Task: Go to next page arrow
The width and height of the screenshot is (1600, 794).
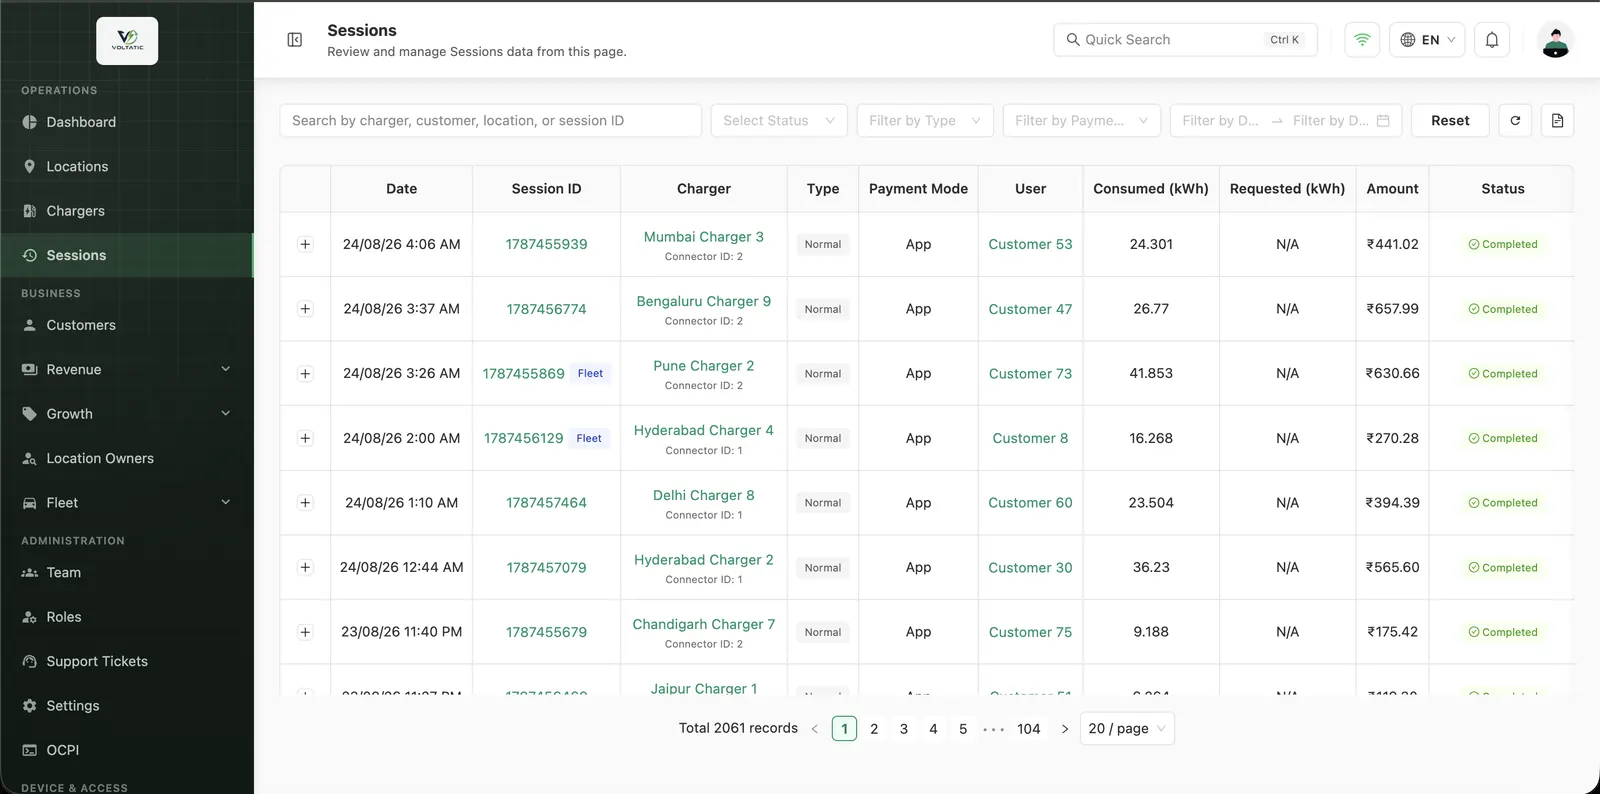Action: (1065, 729)
